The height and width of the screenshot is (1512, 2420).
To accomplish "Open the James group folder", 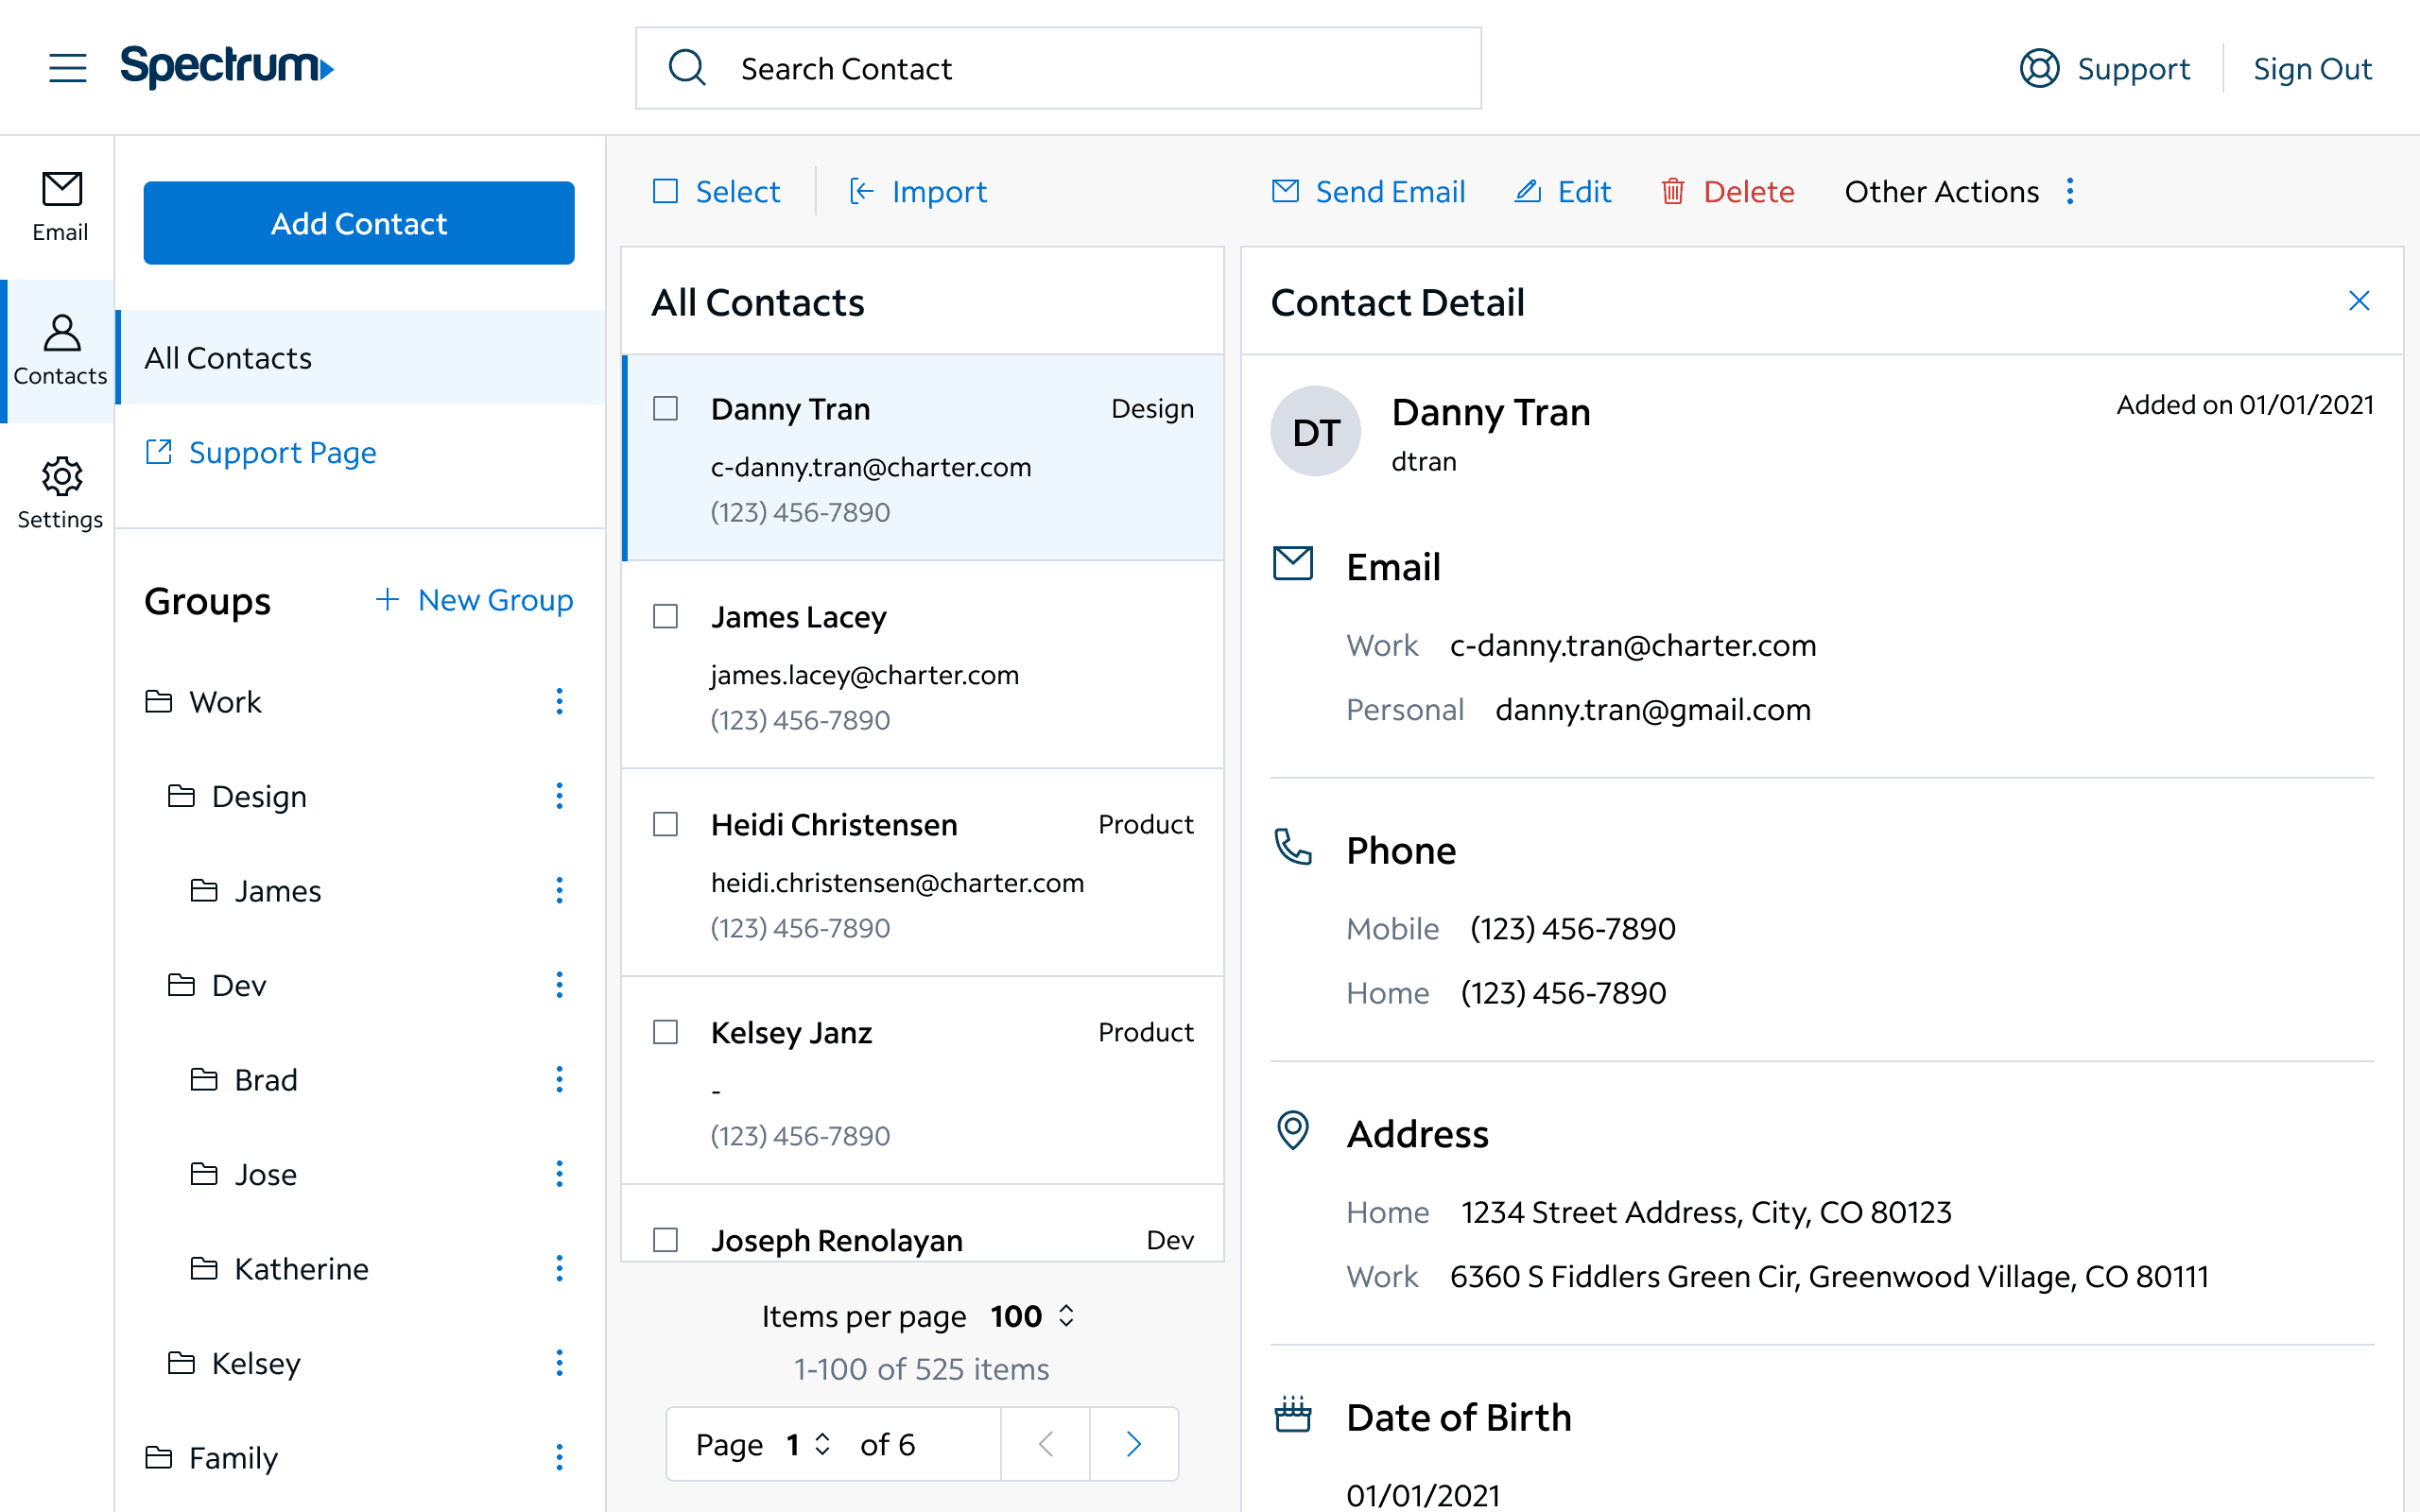I will pyautogui.click(x=256, y=890).
